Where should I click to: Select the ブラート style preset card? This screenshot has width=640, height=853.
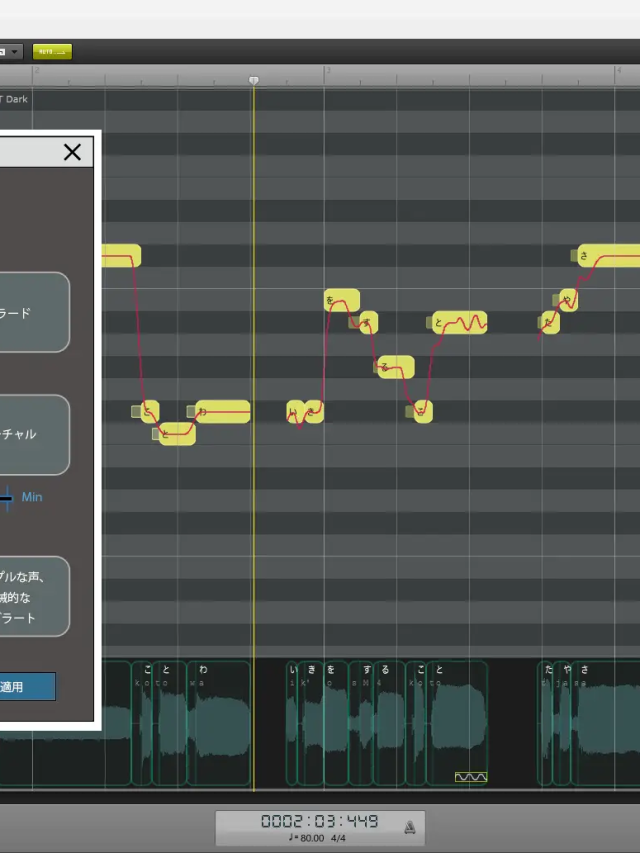click(34, 597)
